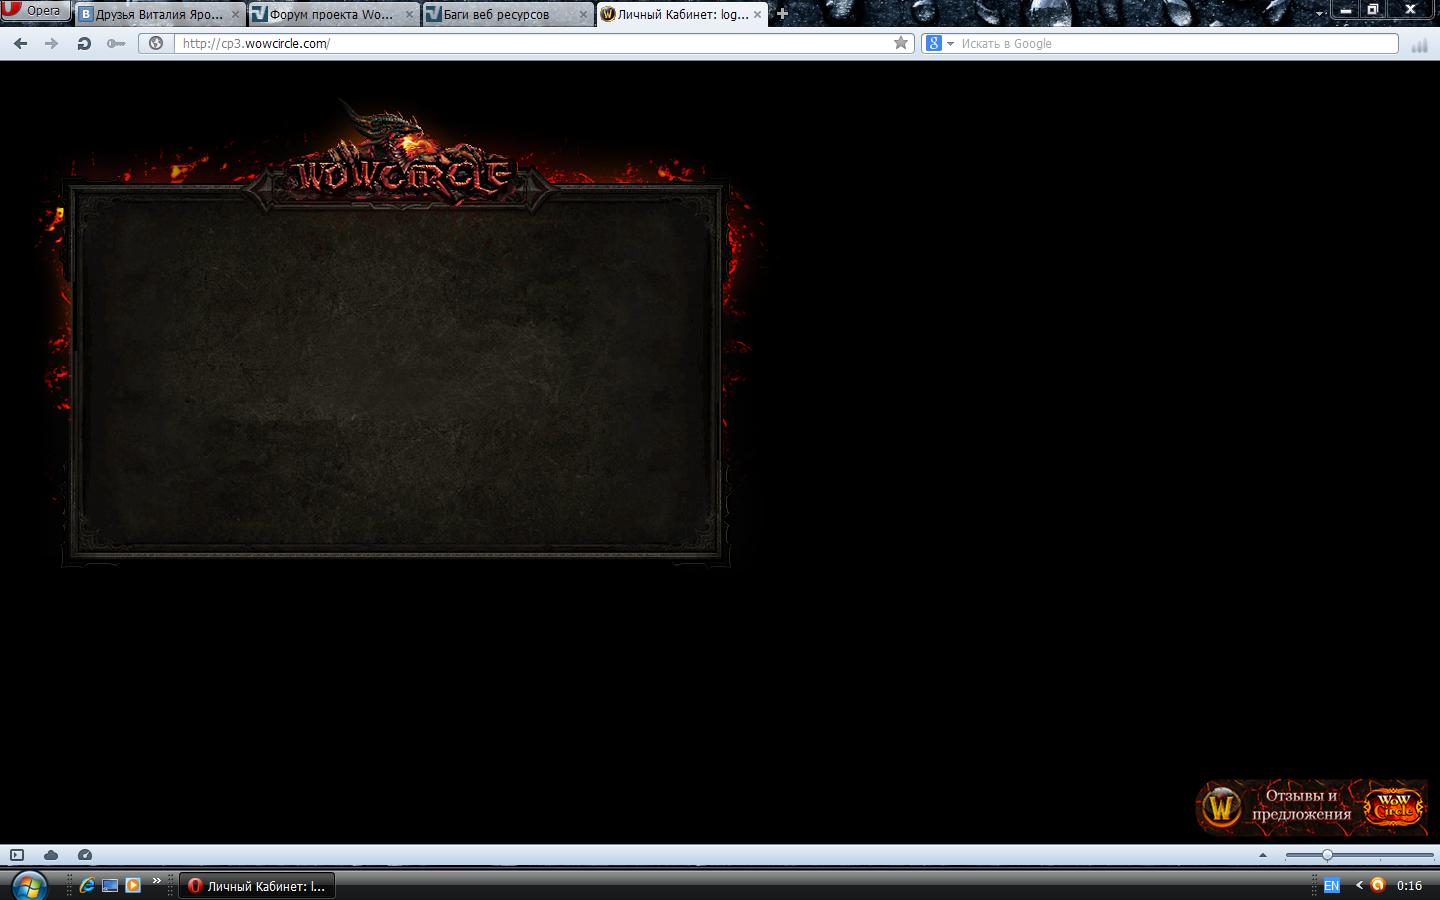Toggle the Opera panels sidebar button
1440x900 pixels.
click(x=17, y=855)
